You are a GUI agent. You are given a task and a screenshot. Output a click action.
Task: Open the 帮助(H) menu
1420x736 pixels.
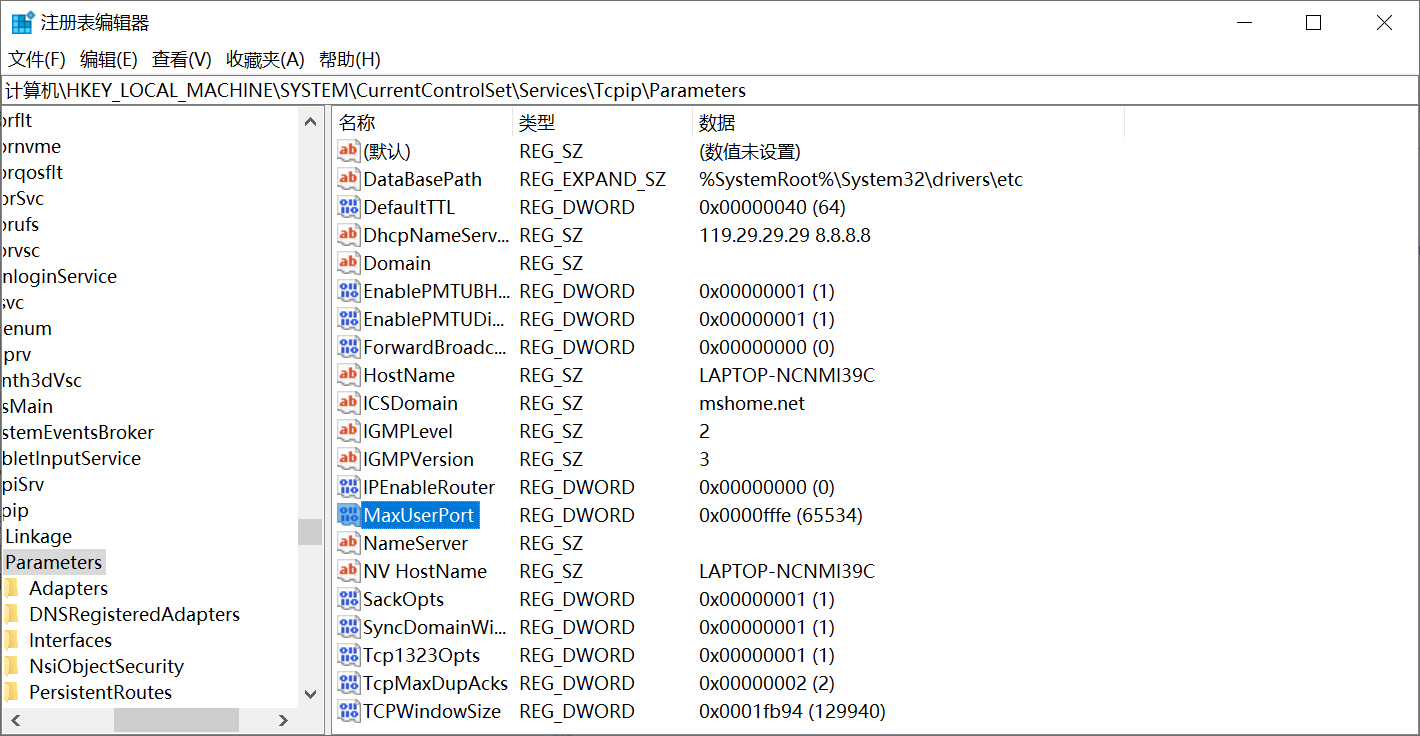click(x=350, y=59)
